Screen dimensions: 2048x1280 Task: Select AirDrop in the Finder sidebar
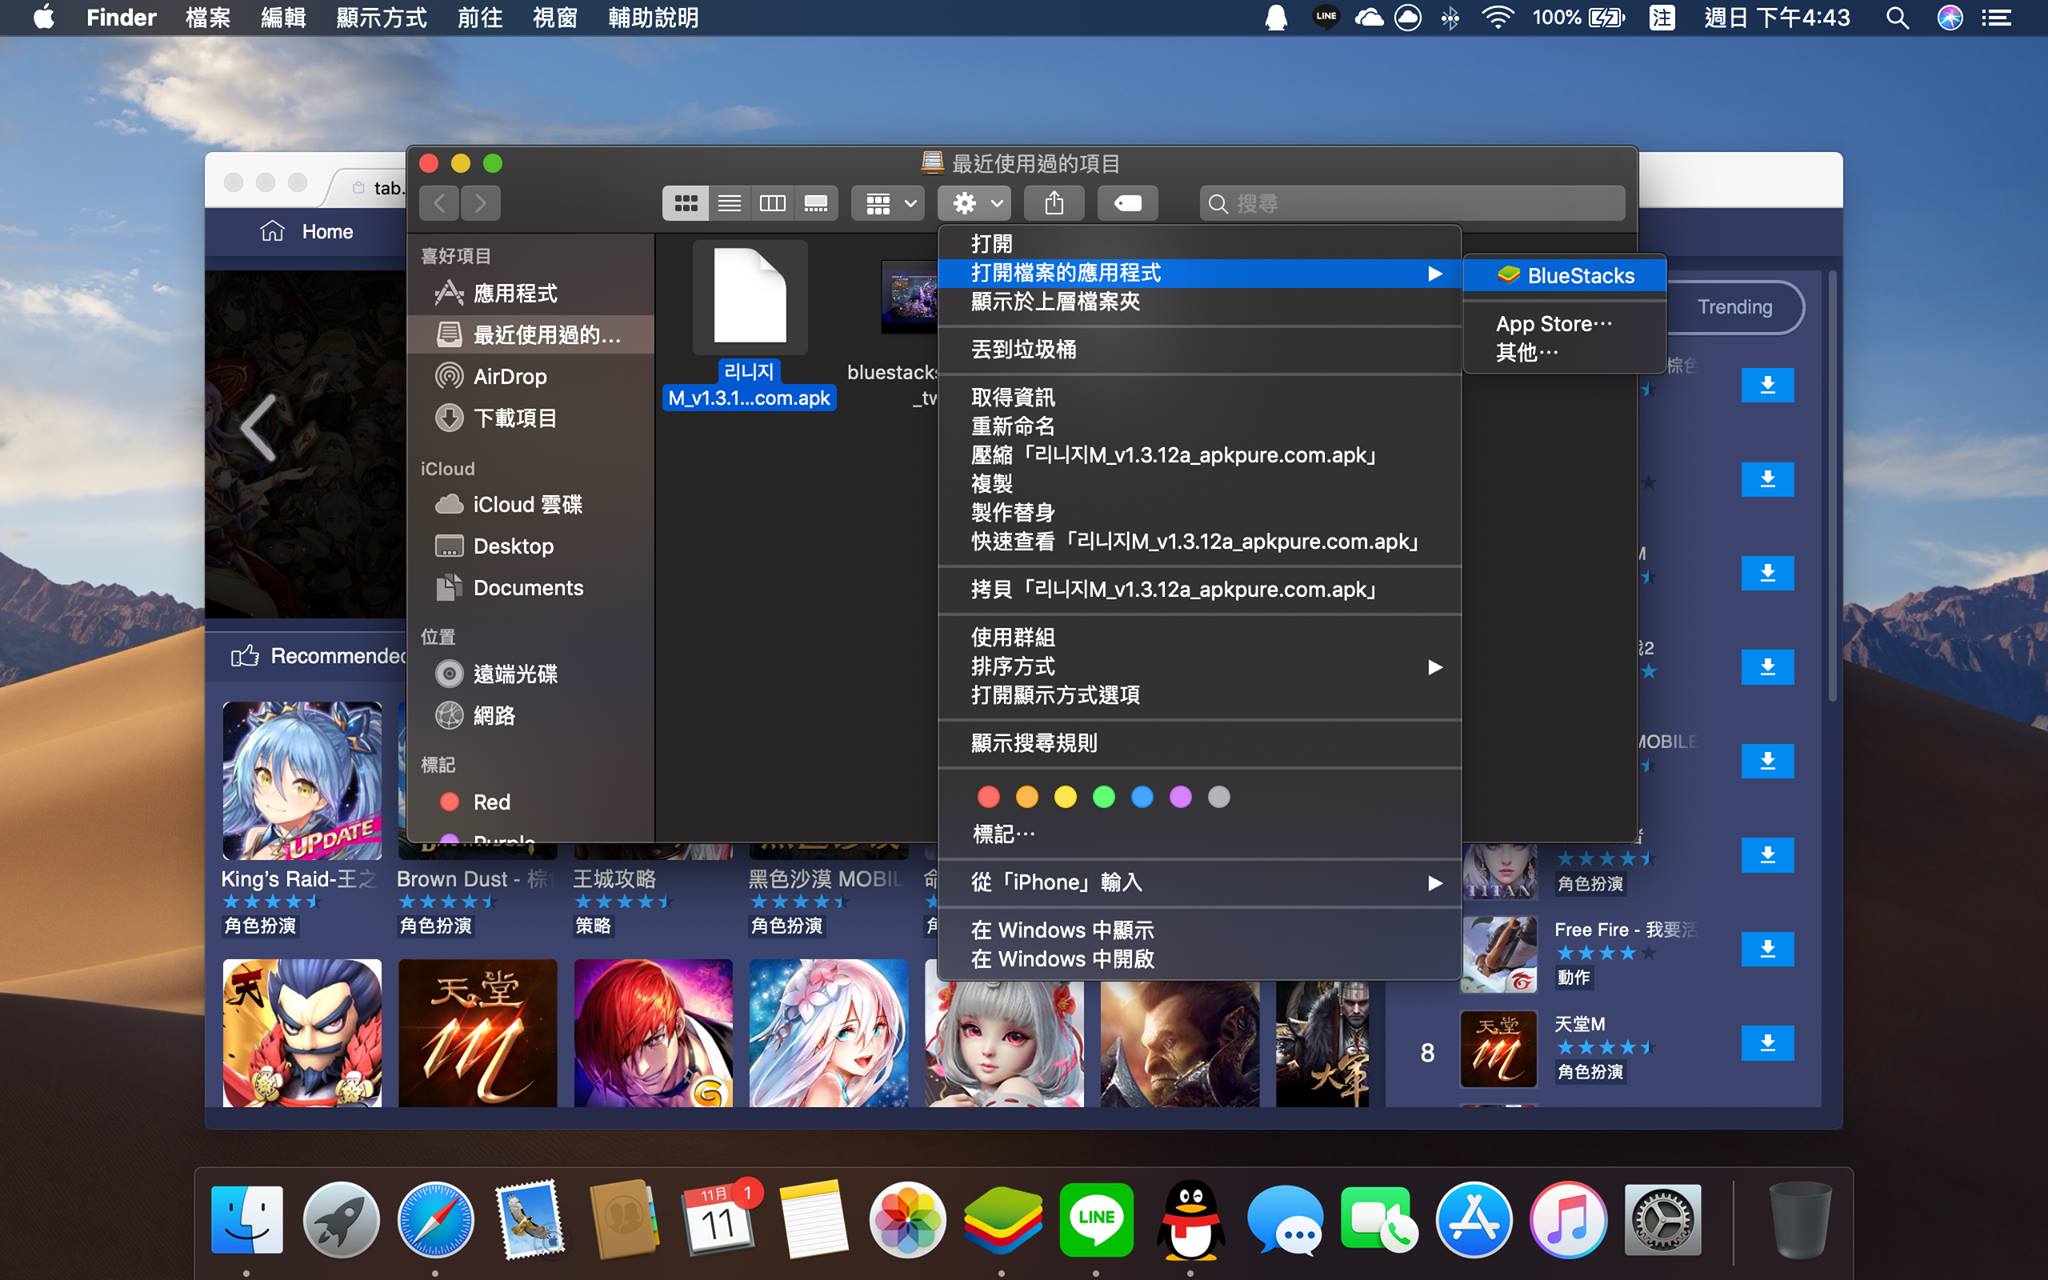[x=531, y=377]
